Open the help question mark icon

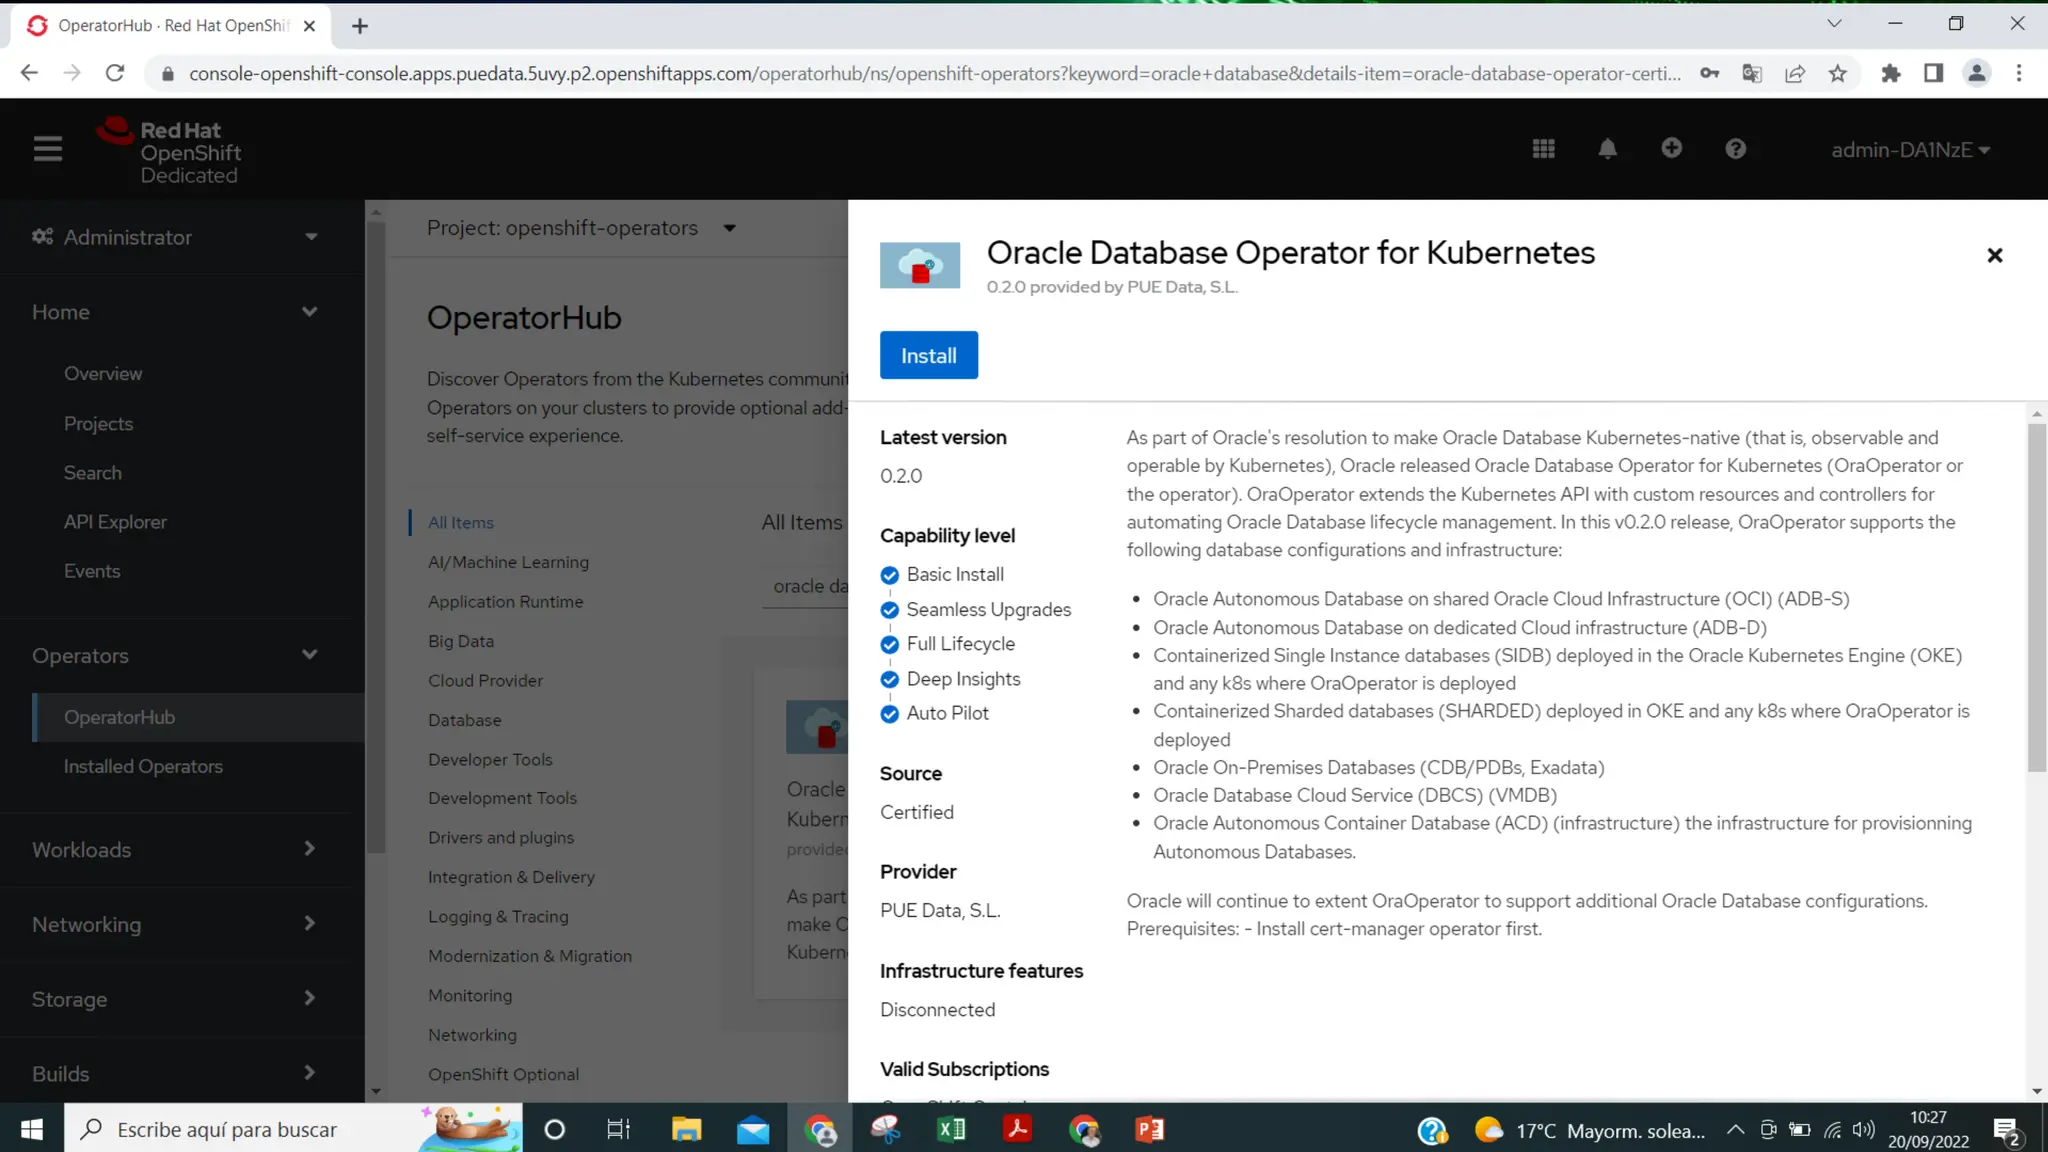(1735, 149)
